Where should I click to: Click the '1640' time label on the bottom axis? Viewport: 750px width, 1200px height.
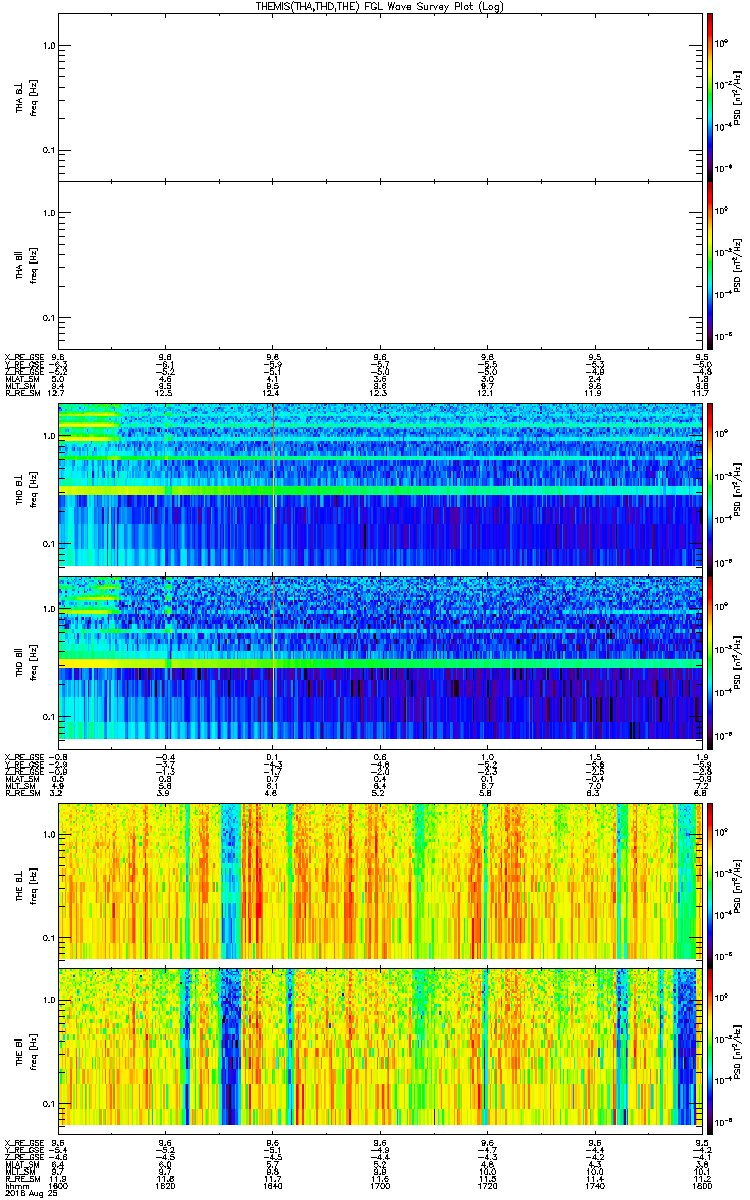273,1185
